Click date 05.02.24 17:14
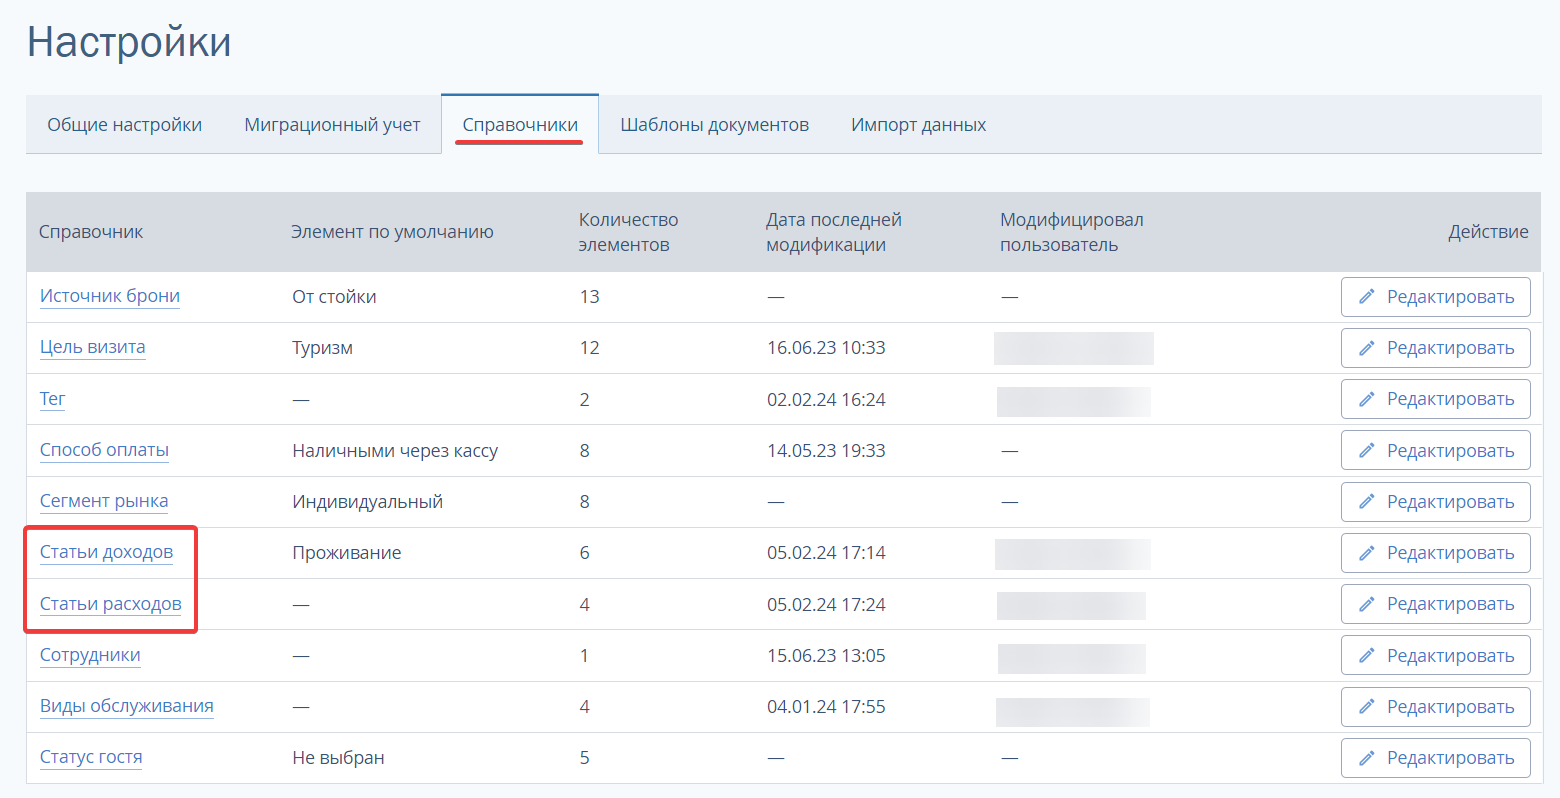 826,553
